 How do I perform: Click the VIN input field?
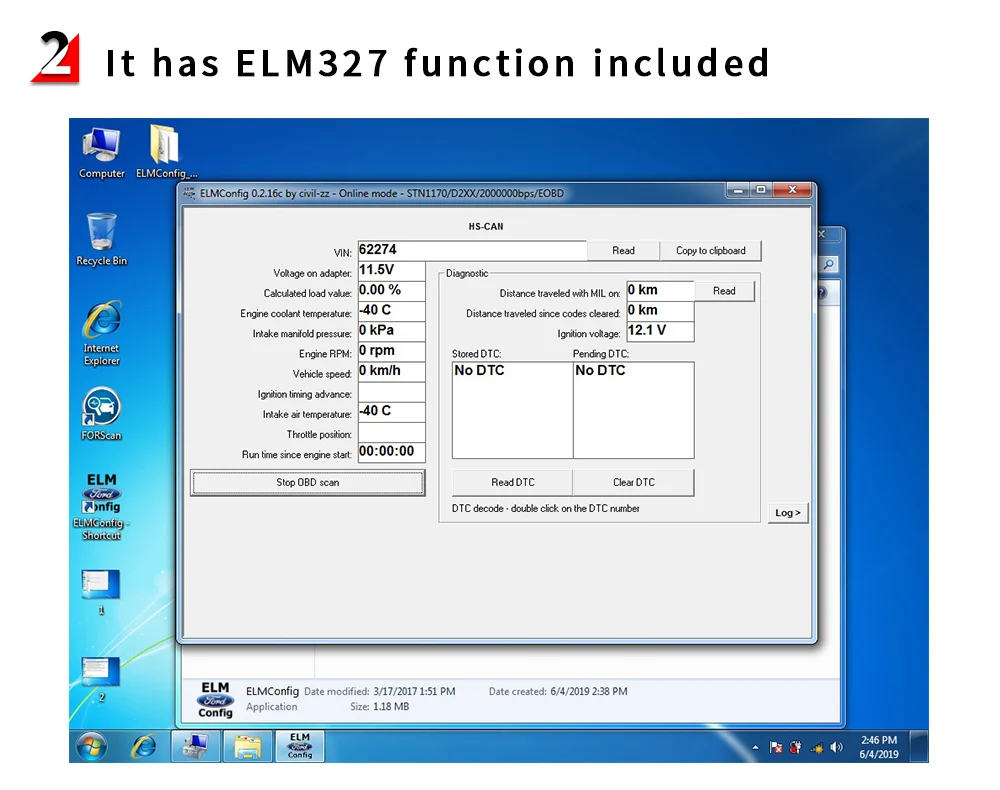point(472,250)
